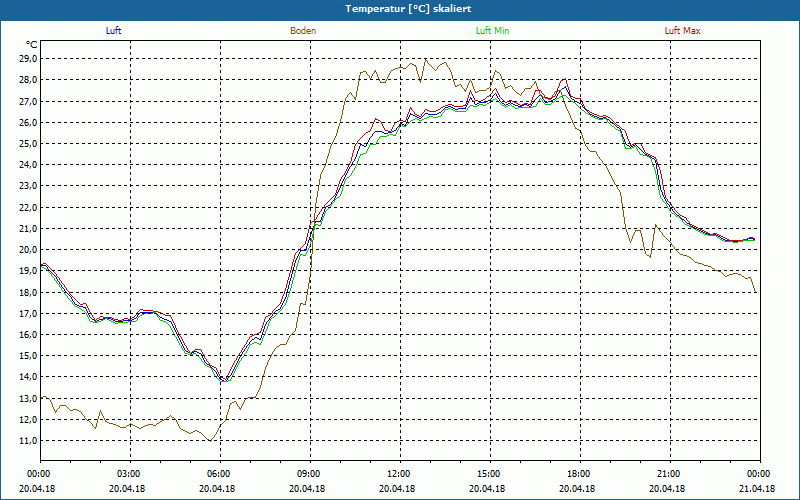Click the chart title "Temperatur [°C] skaliert"
Viewport: 800px width, 500px height.
tap(408, 9)
